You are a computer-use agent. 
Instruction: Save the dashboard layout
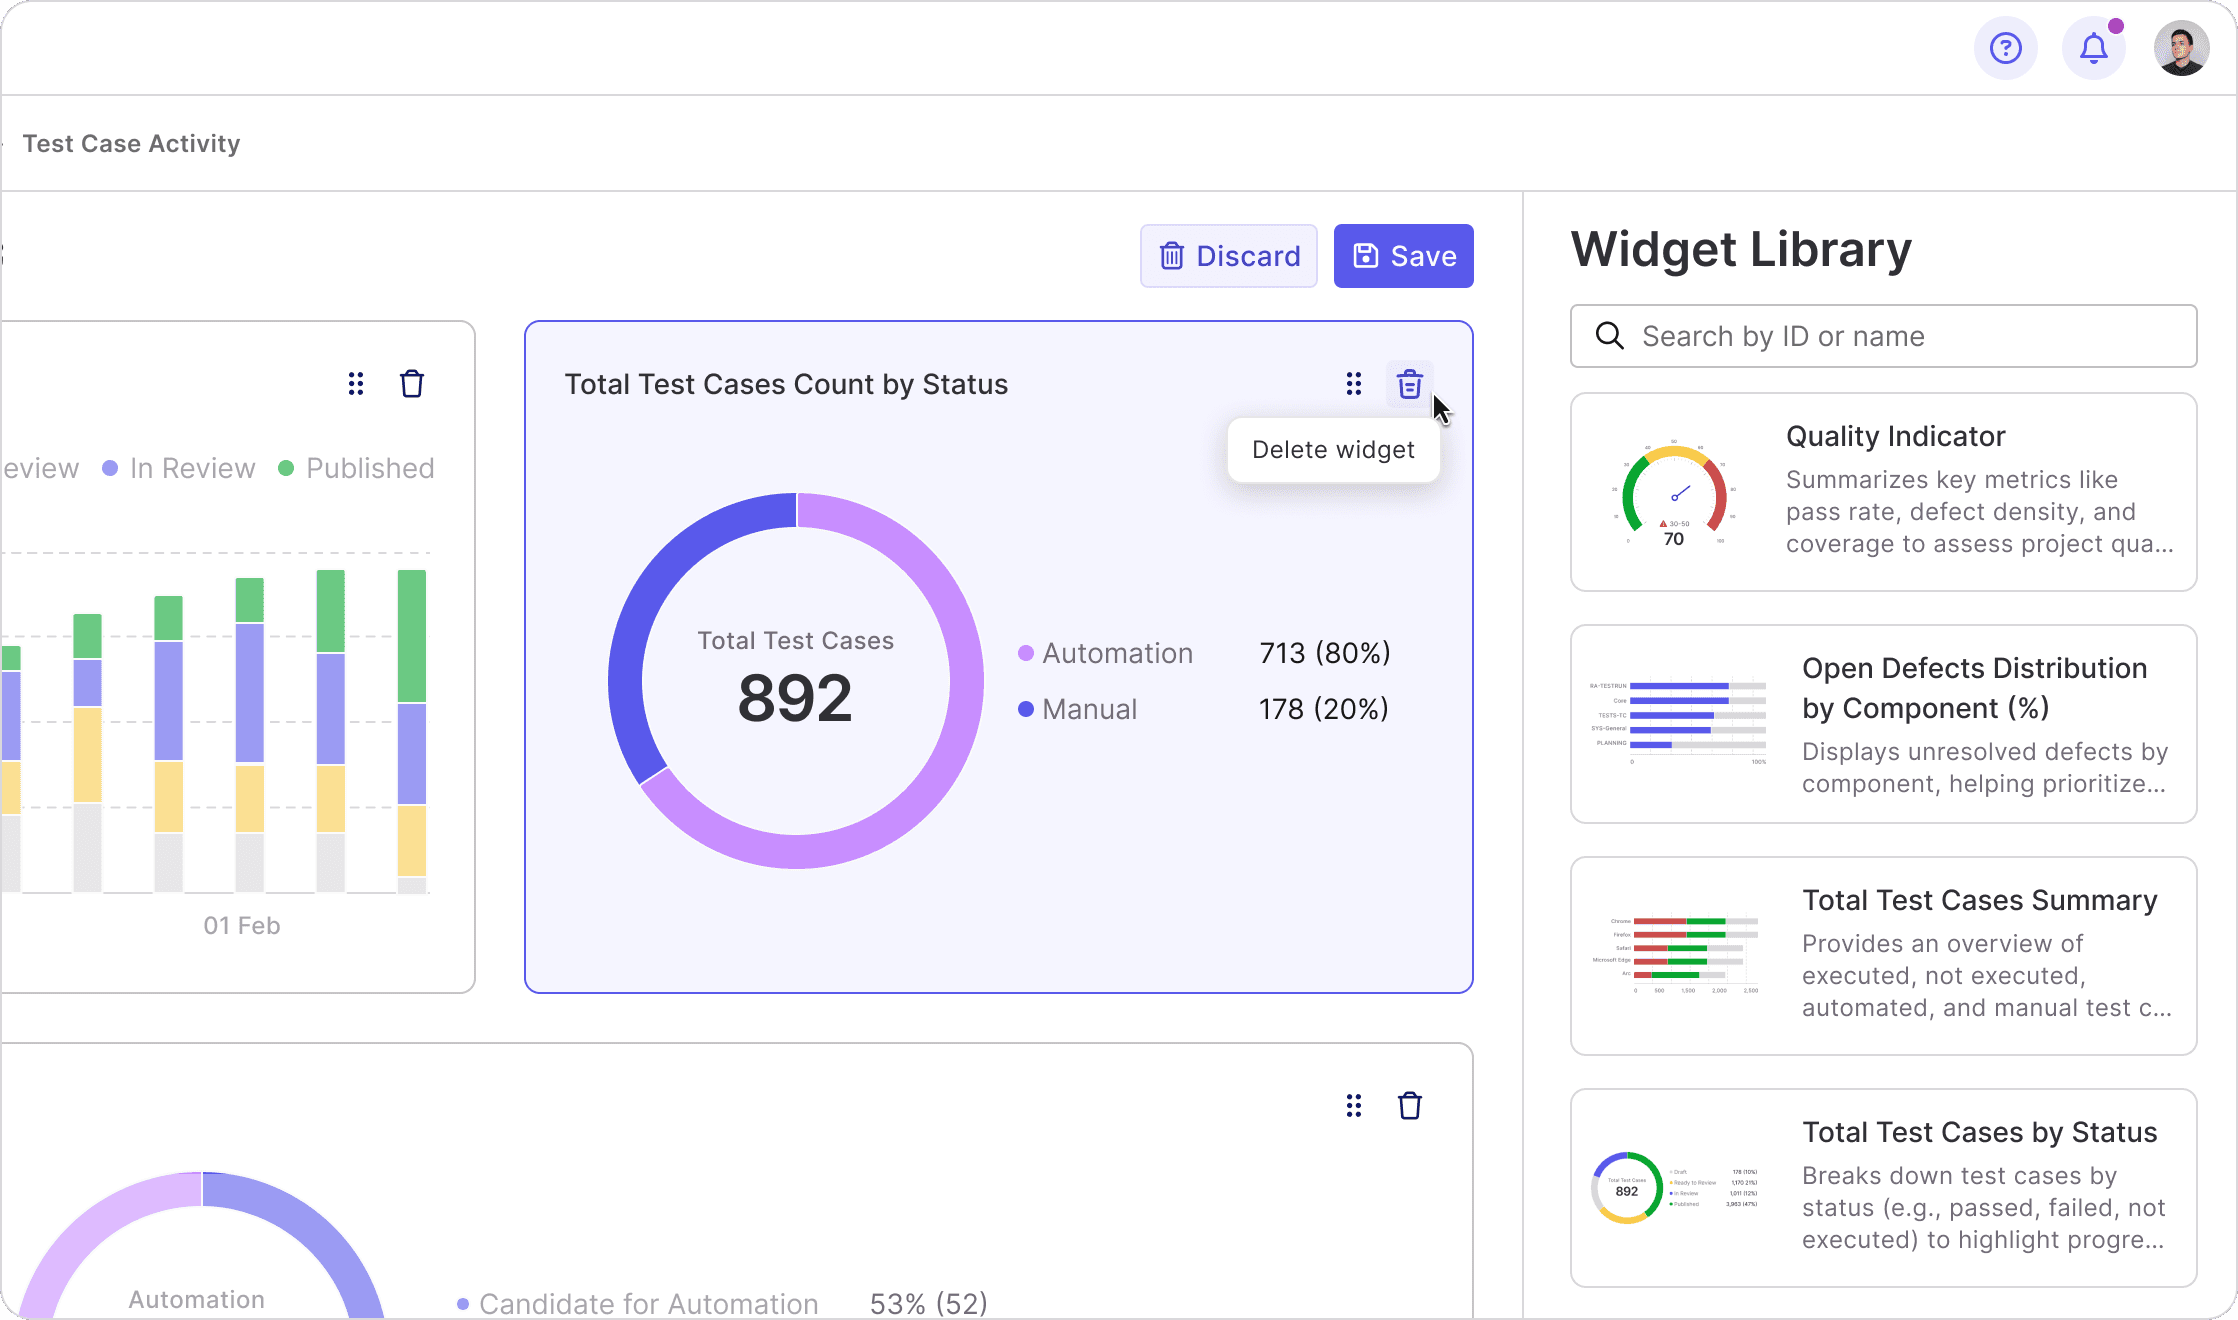tap(1403, 256)
